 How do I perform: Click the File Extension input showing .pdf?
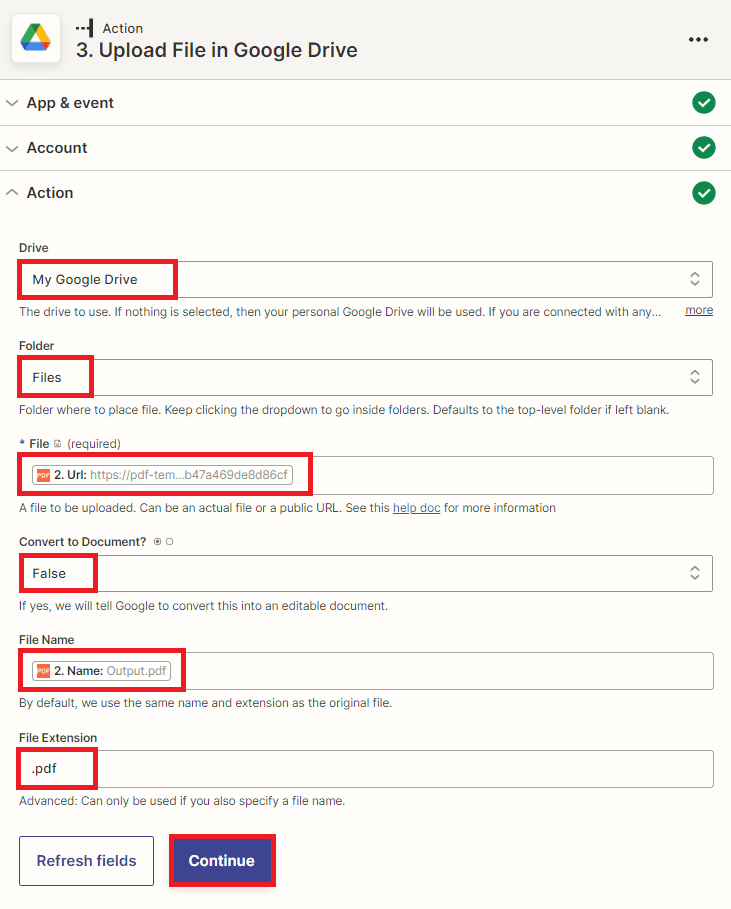365,768
